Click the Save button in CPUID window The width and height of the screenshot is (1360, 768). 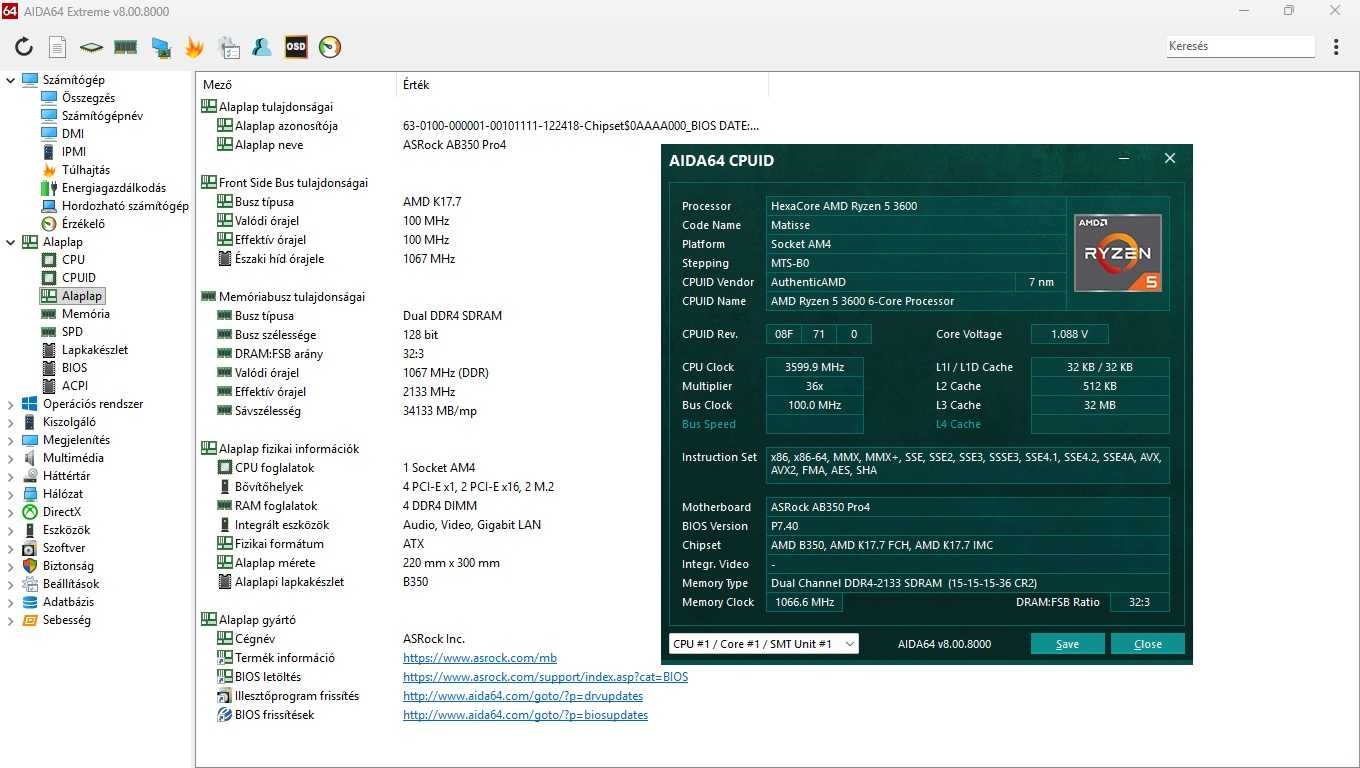pyautogui.click(x=1068, y=644)
